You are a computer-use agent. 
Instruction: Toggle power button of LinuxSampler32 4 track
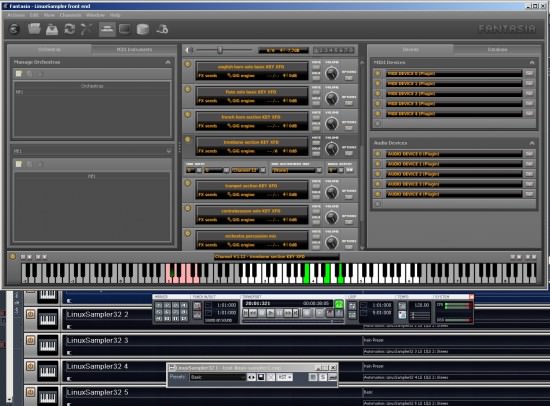point(31,366)
